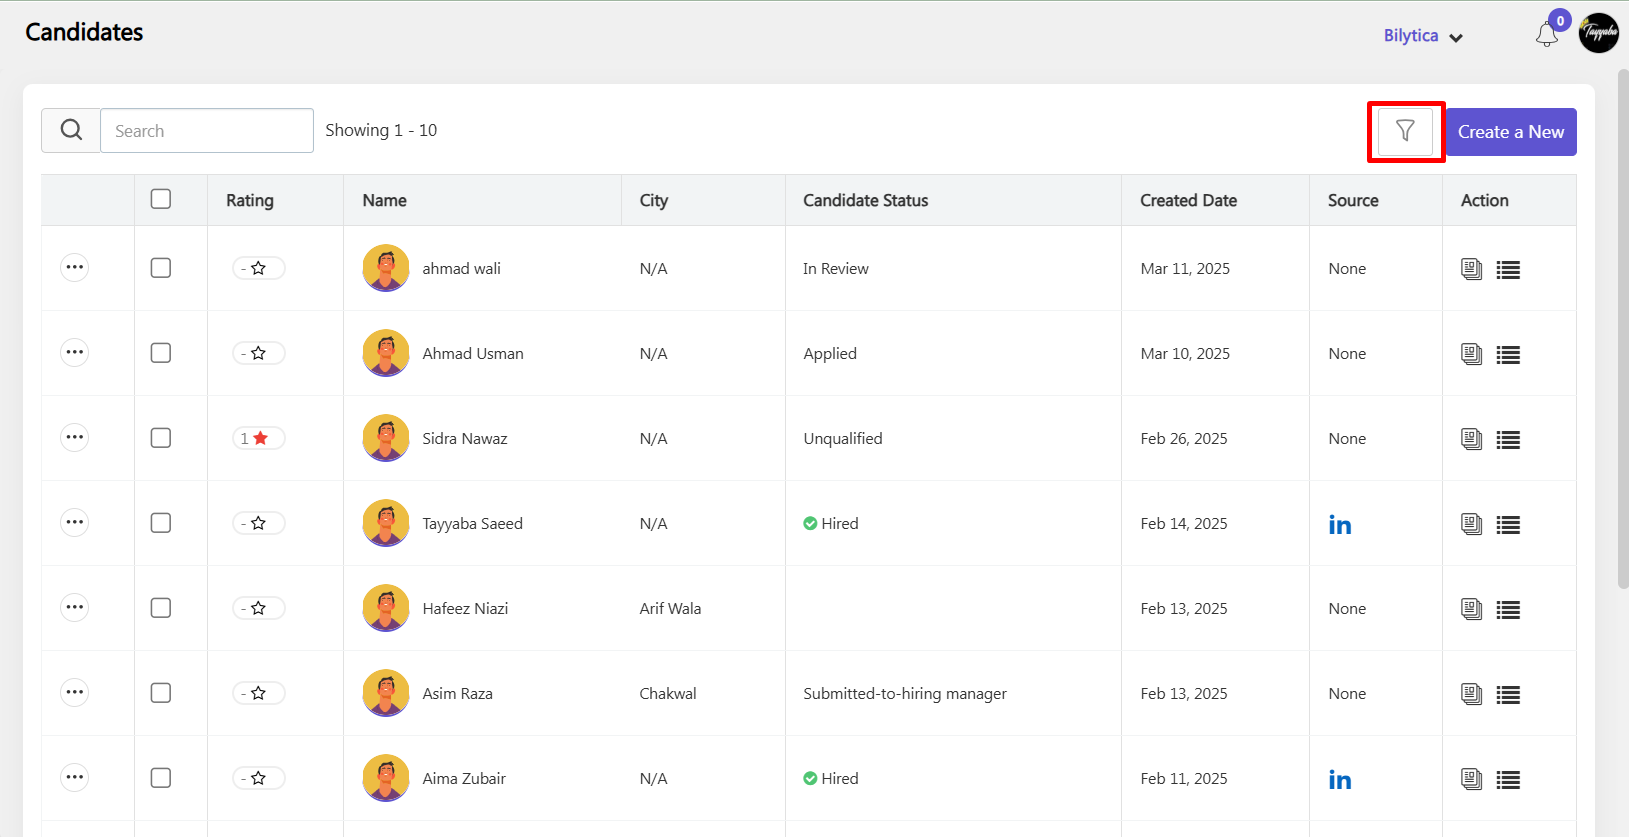
Task: Open the three-dot menu for Hafeez Niazi
Action: pyautogui.click(x=74, y=608)
